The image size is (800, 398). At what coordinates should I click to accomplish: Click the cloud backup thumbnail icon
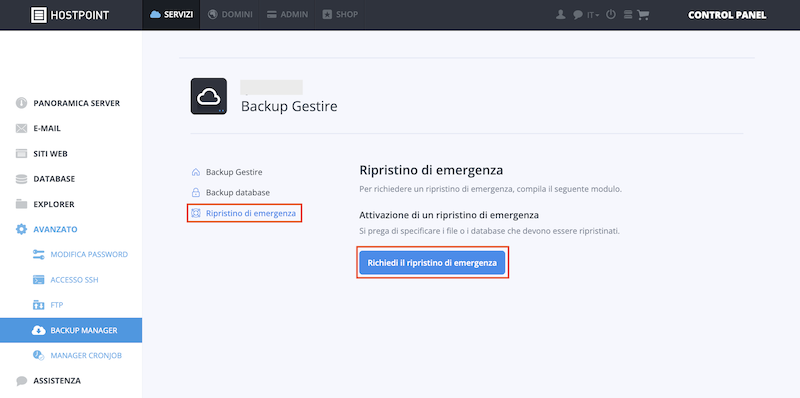pos(209,96)
